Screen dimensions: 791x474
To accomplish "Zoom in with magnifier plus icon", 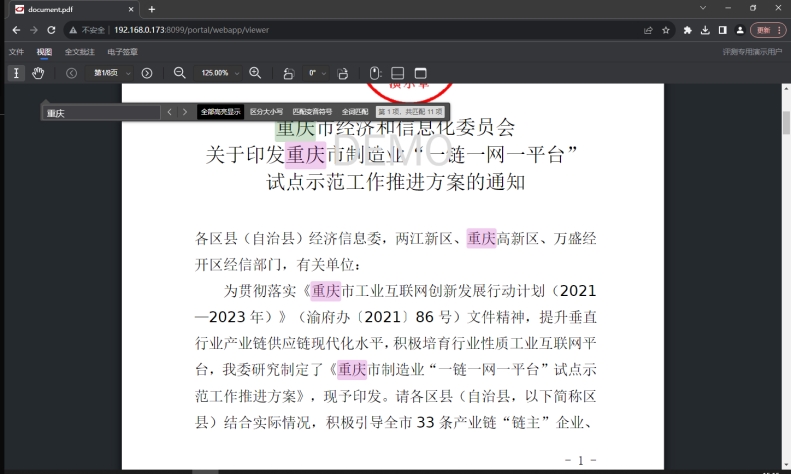I will coord(255,73).
